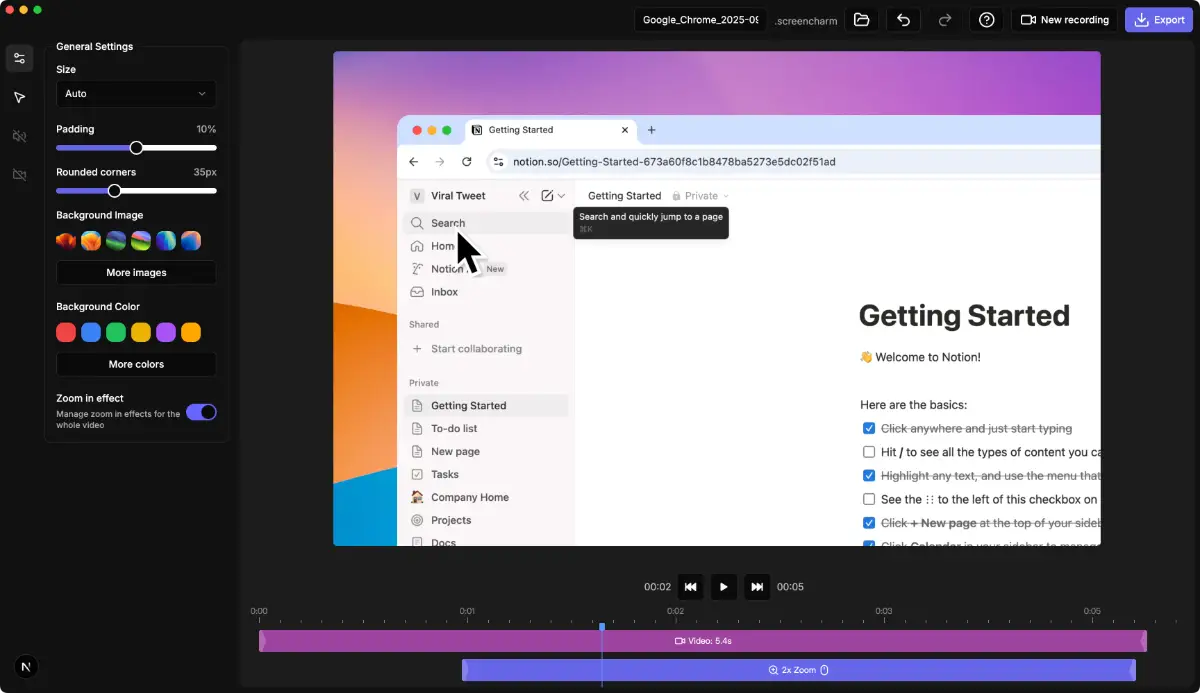Open the general settings sliders icon
Screen dimensions: 1200x693
[19, 59]
